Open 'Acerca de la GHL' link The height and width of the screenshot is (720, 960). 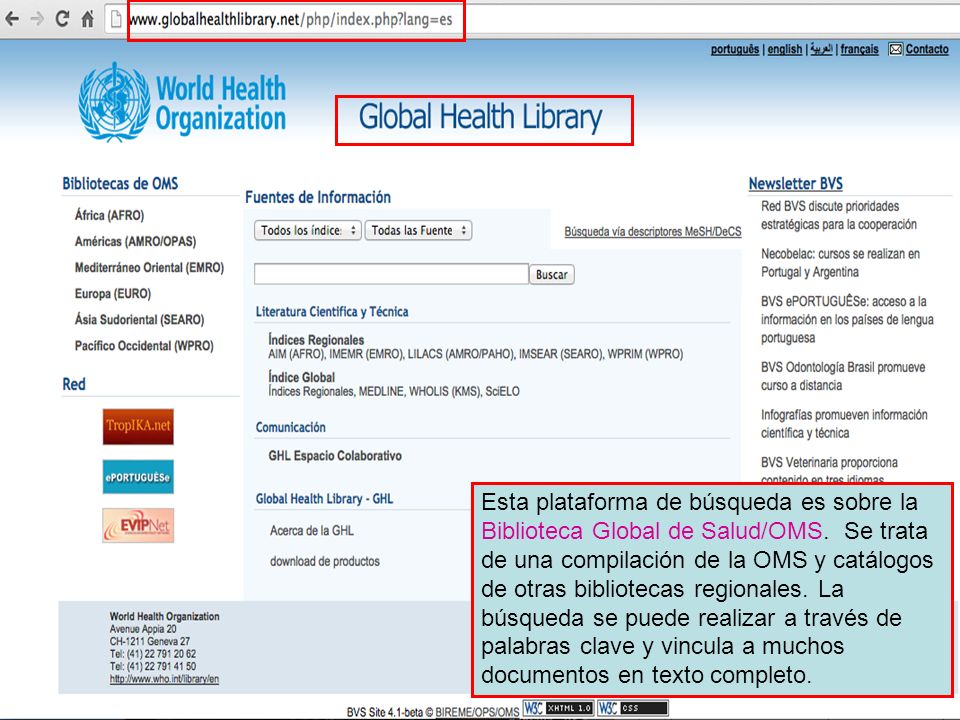[312, 531]
